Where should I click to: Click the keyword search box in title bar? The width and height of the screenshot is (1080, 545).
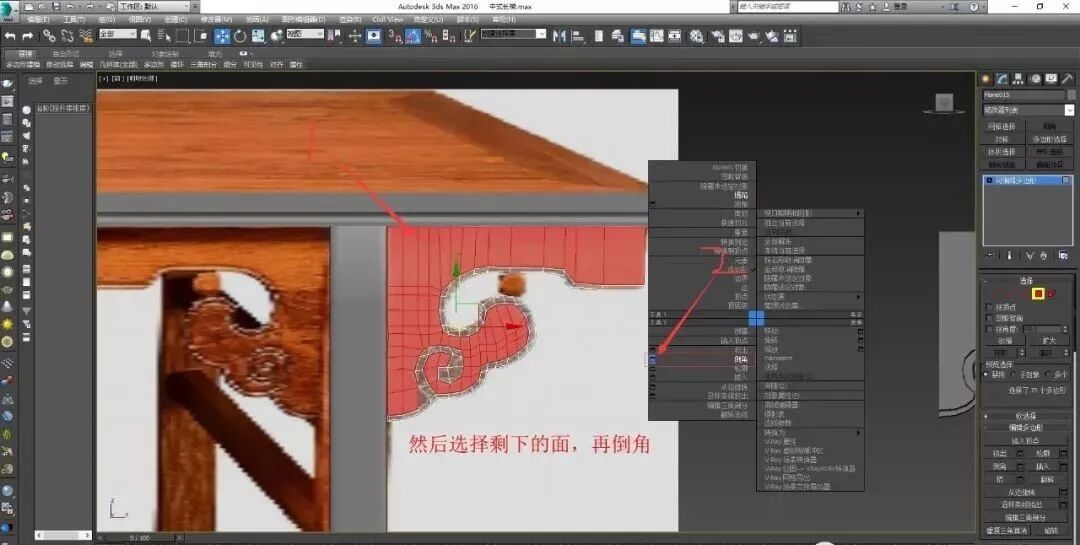coord(788,6)
